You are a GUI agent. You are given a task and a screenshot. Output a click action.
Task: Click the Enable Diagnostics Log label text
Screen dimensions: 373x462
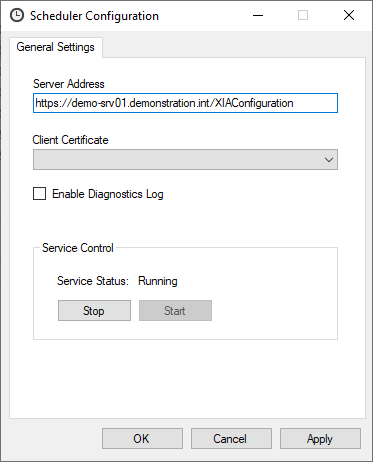coord(108,194)
